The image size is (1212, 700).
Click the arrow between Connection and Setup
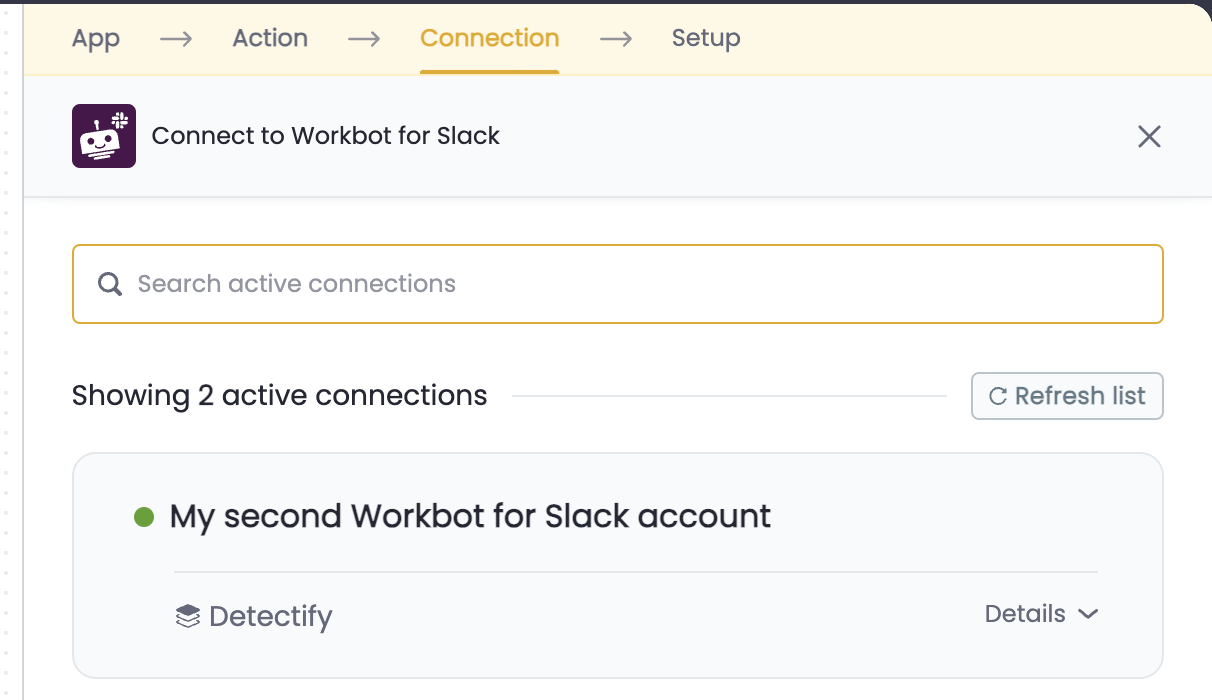(616, 39)
